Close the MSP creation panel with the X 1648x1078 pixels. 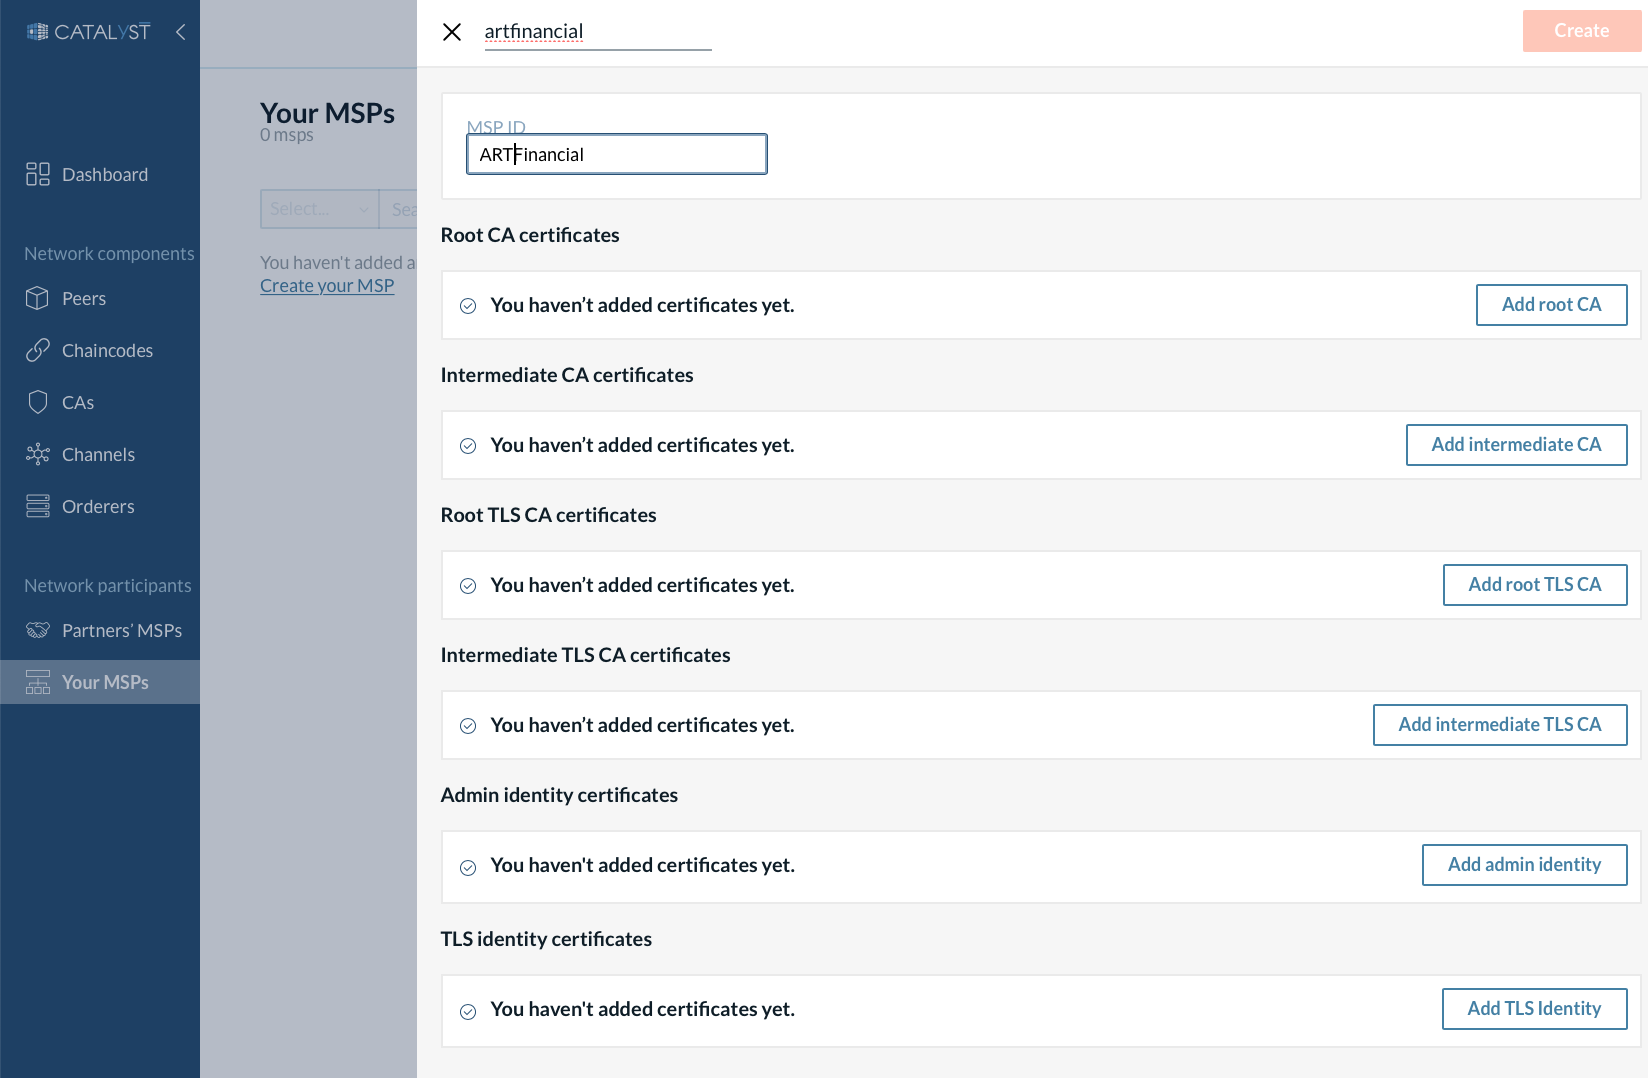(x=452, y=31)
